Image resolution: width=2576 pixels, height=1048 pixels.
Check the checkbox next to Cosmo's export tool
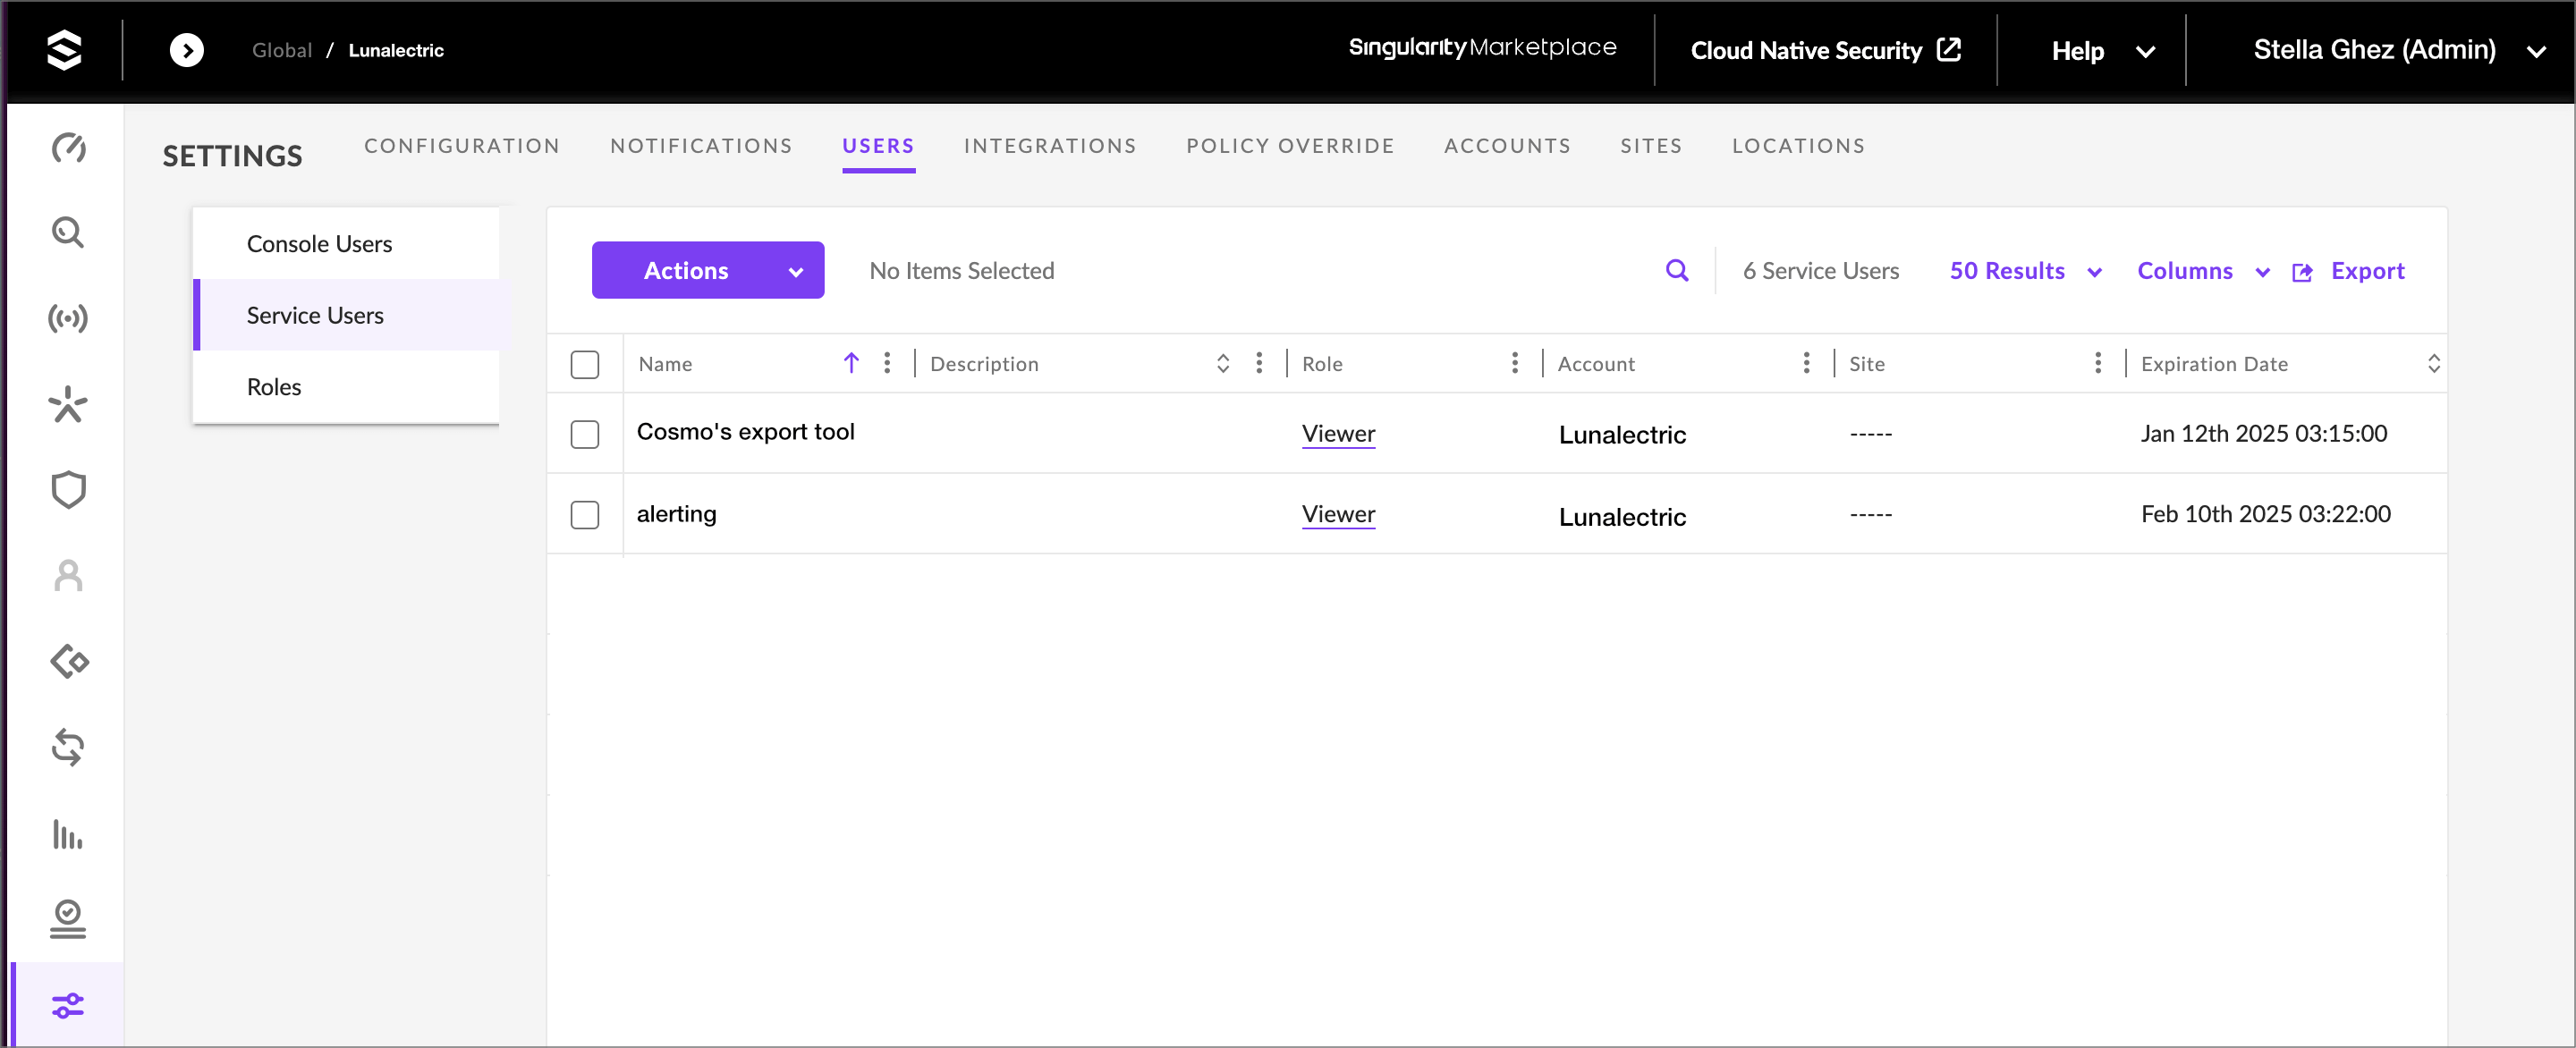tap(585, 432)
